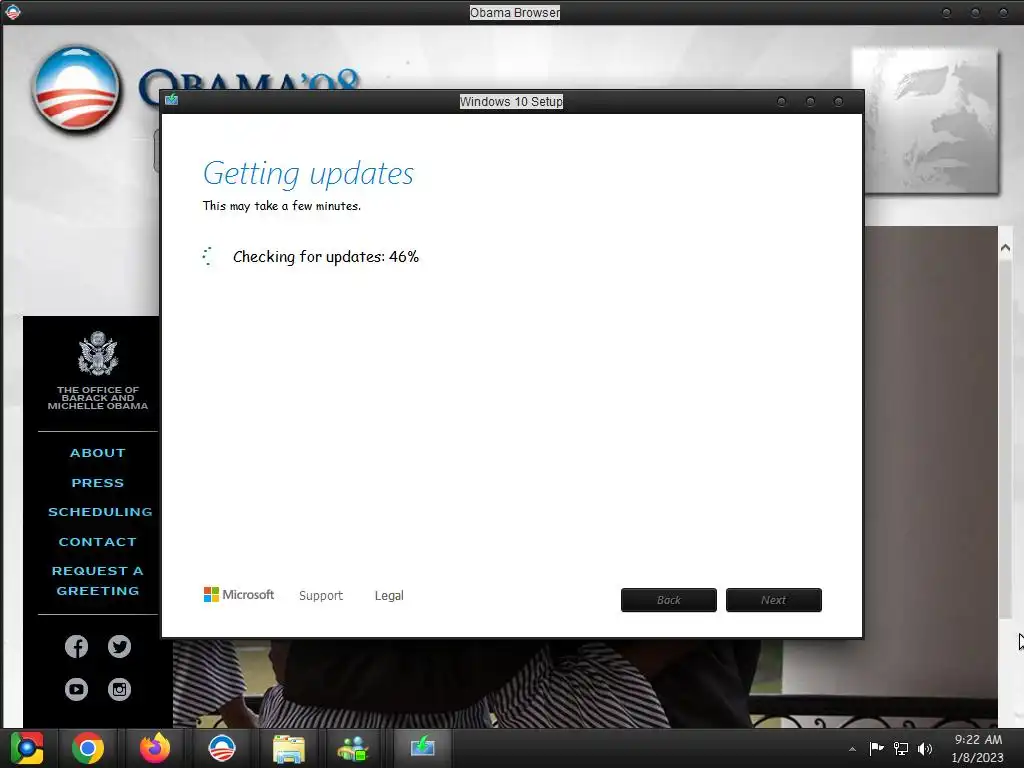Click the map thumbnail in Obama Browser
This screenshot has height=768, width=1024.
coord(925,121)
